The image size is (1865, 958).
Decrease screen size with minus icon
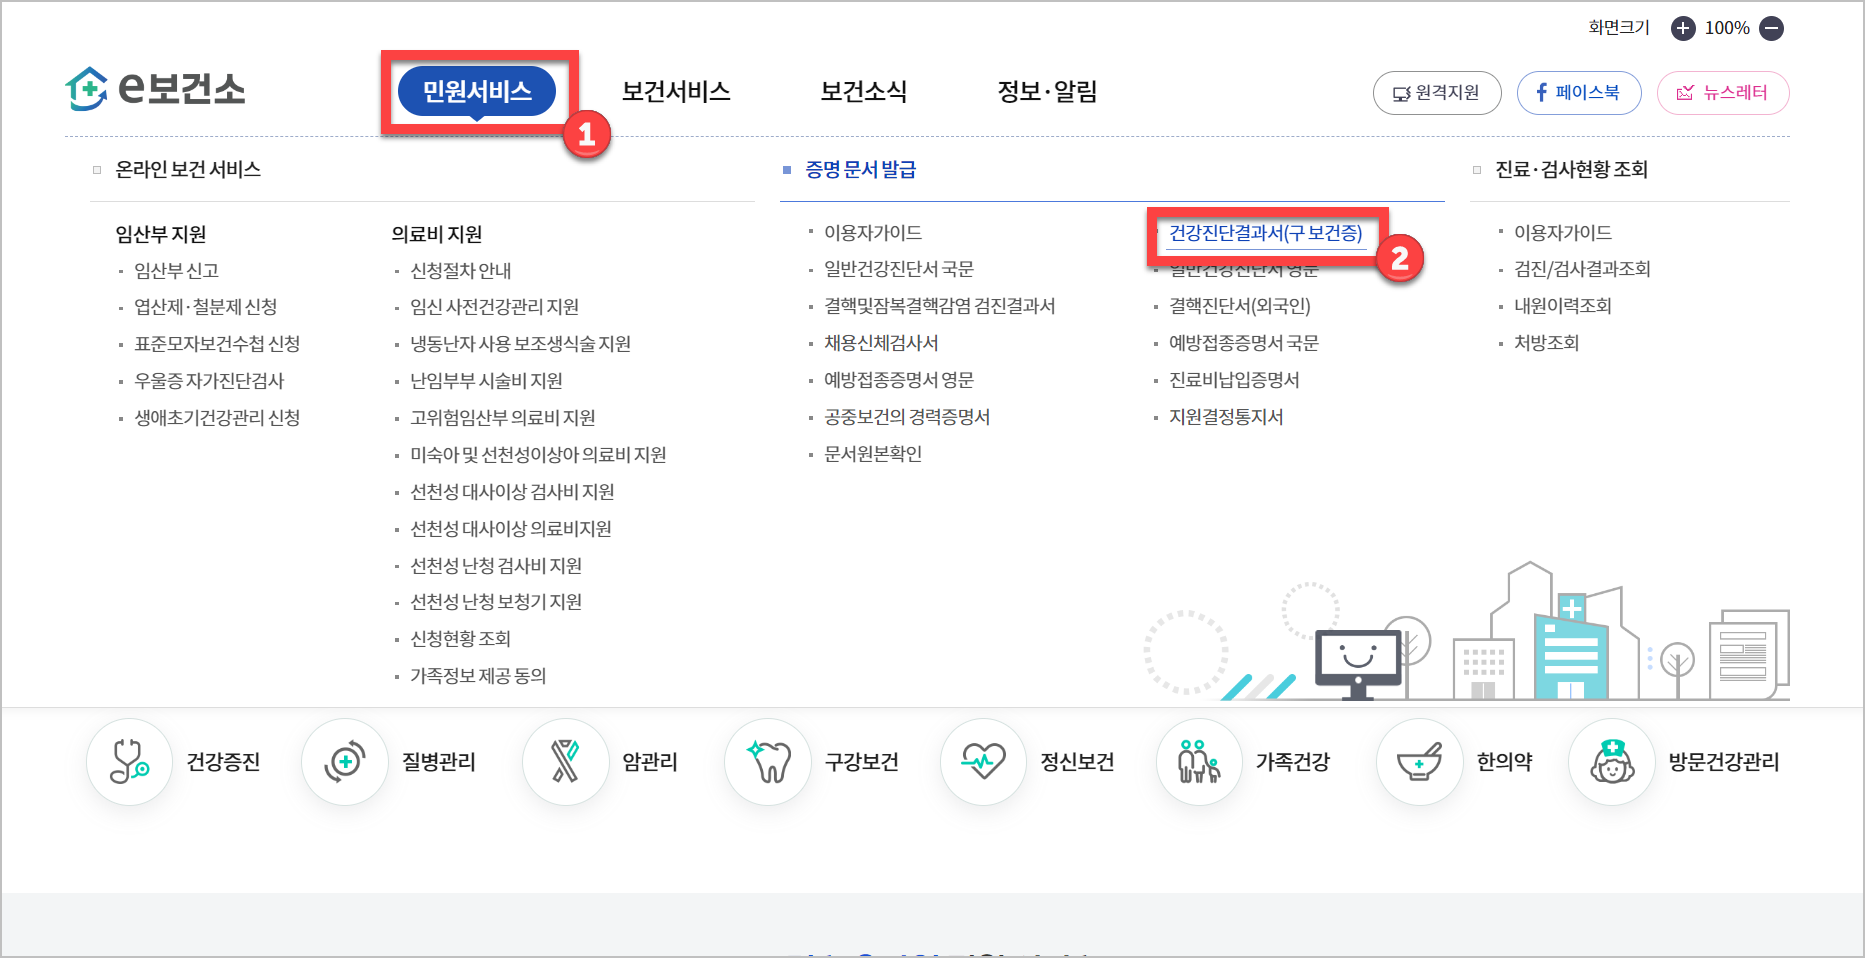point(1771,28)
